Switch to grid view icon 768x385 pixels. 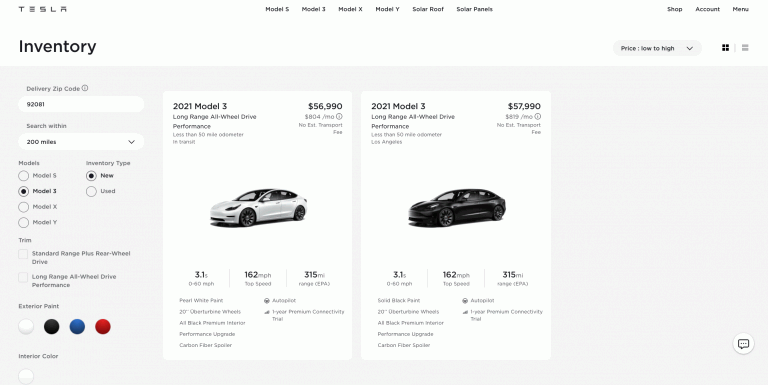[x=725, y=48]
